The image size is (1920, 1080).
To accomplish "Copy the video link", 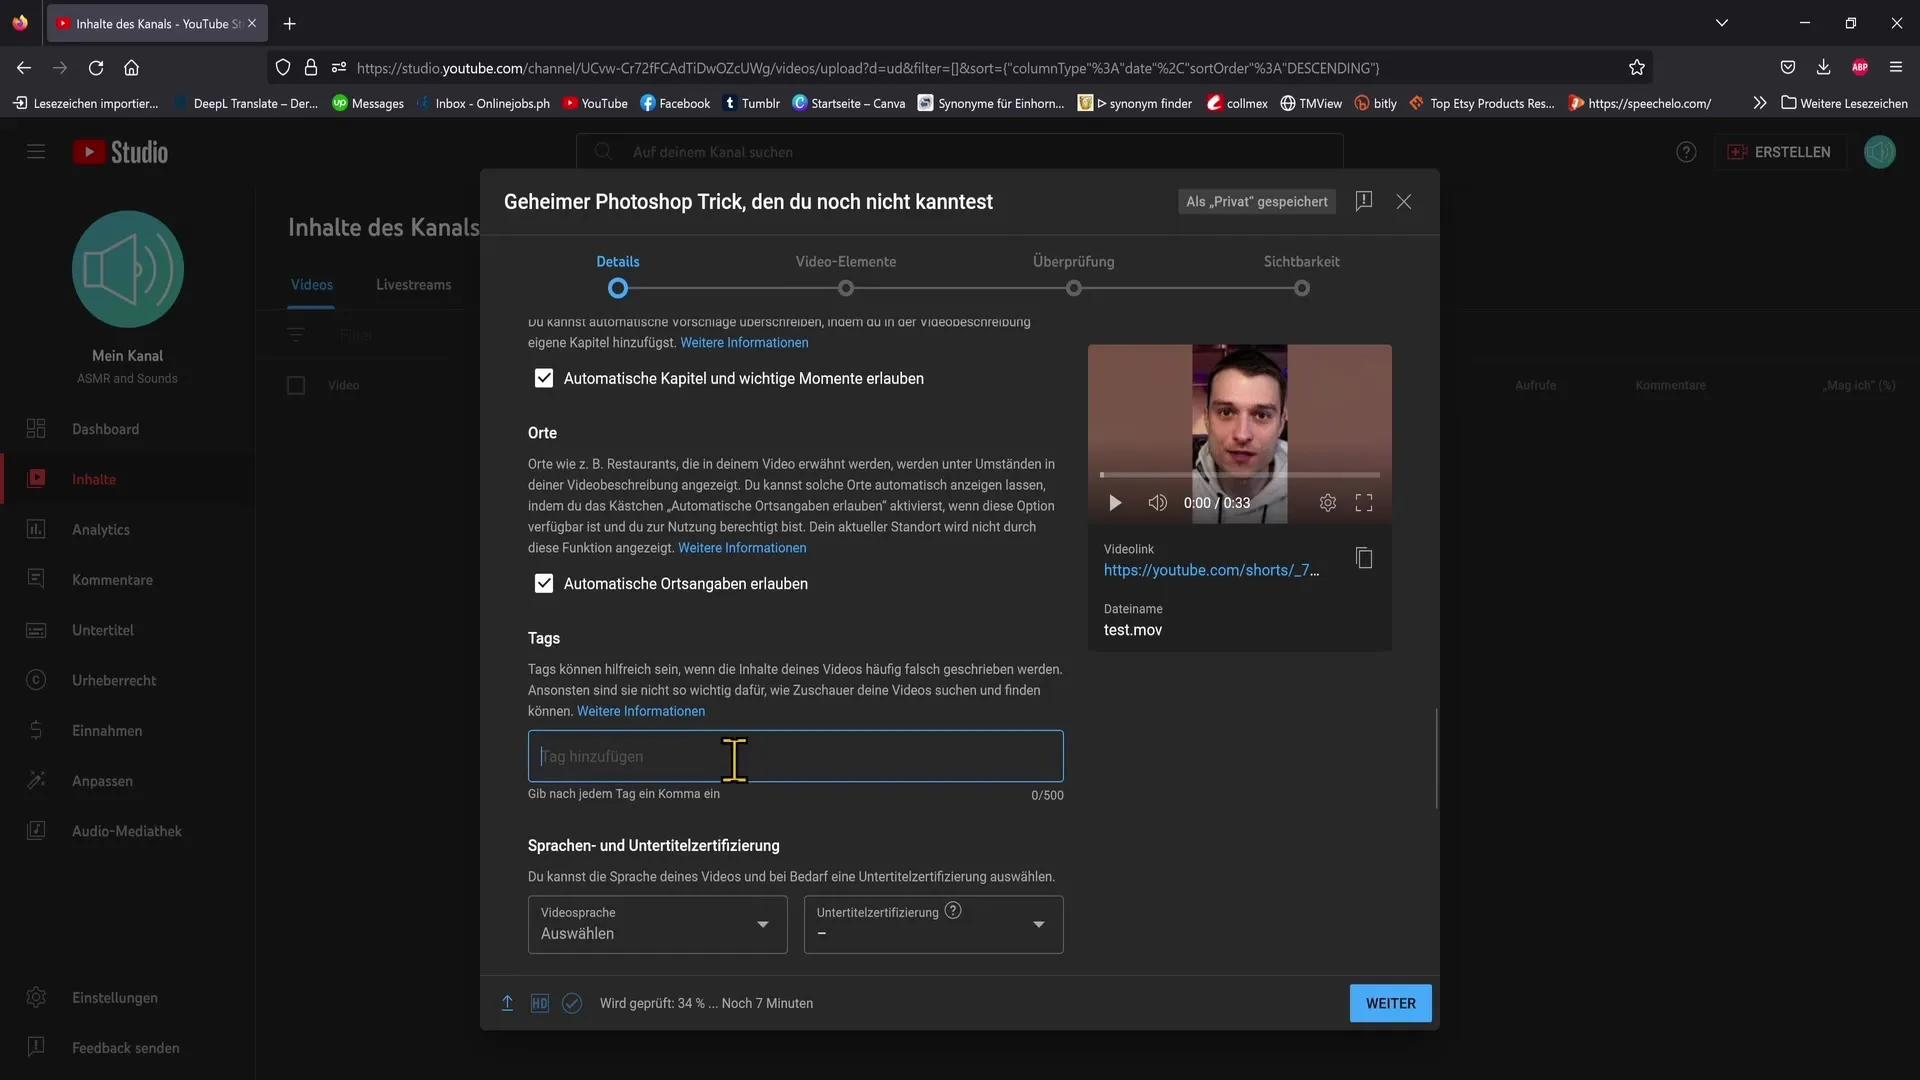I will click(1364, 558).
